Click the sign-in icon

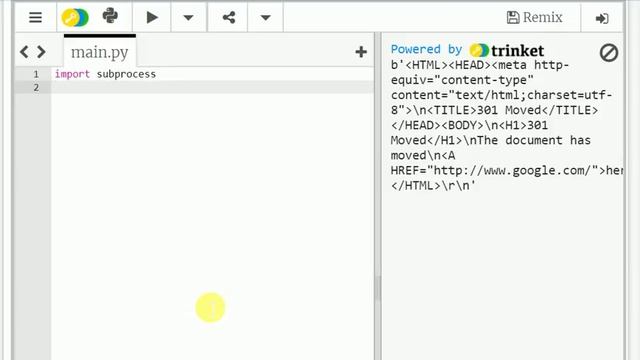[x=602, y=18]
